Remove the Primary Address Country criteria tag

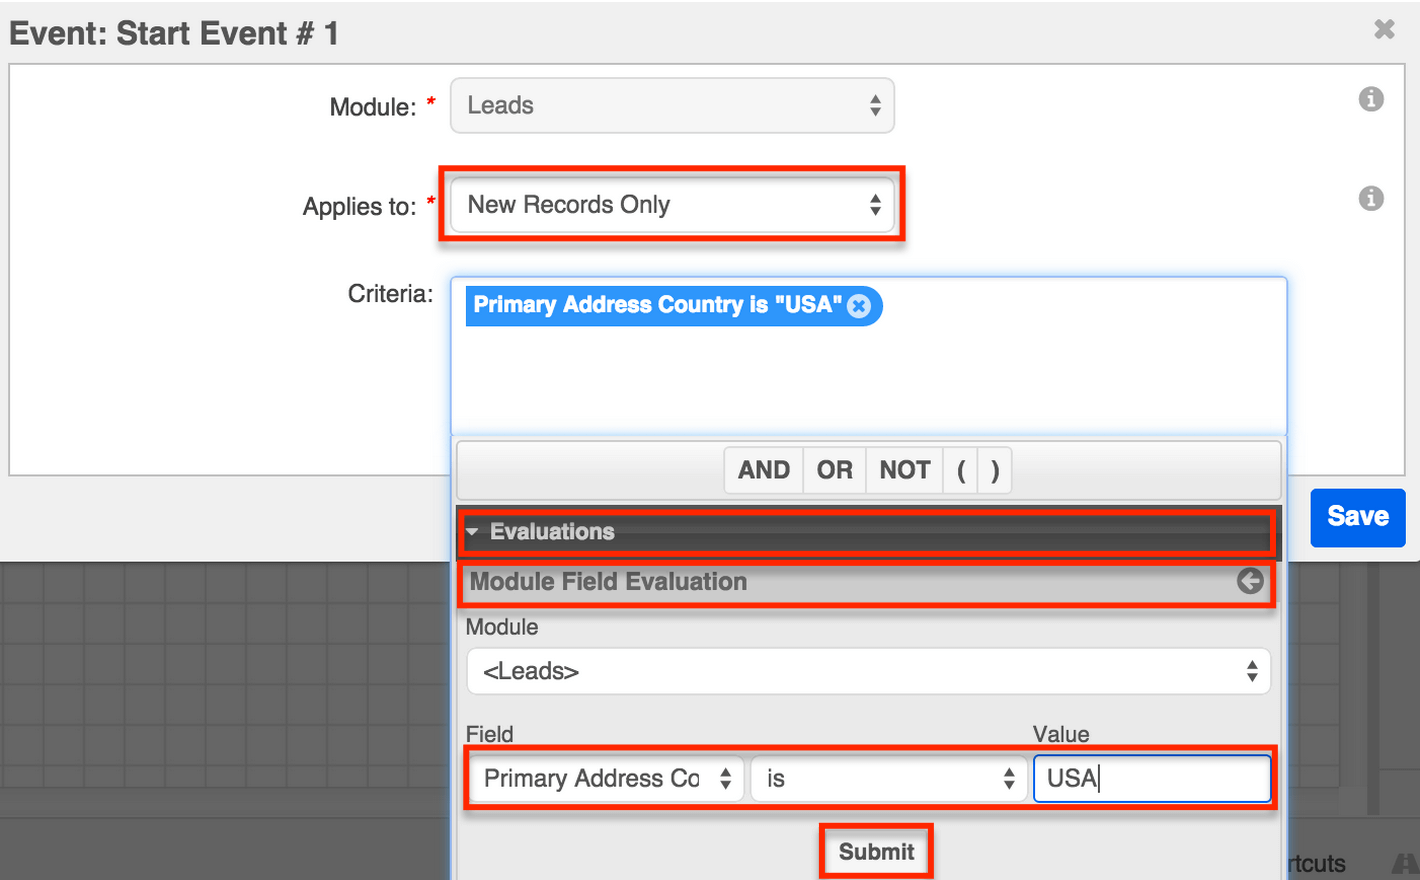coord(859,306)
